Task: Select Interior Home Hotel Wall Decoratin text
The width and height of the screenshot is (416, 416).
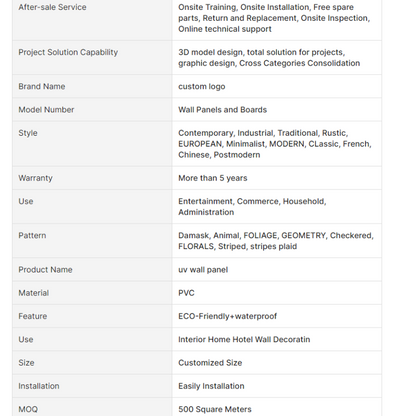Action: pyautogui.click(x=244, y=339)
